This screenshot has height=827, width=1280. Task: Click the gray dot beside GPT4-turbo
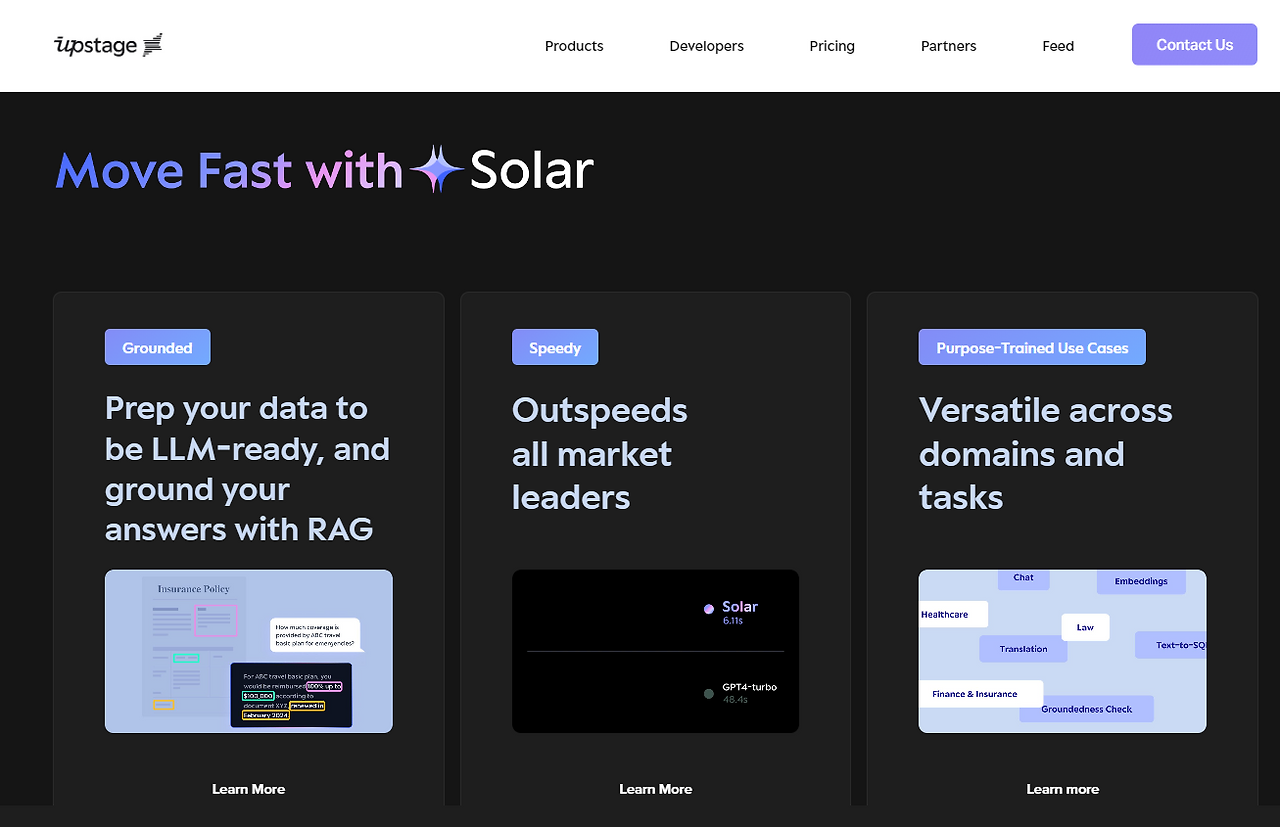click(709, 693)
